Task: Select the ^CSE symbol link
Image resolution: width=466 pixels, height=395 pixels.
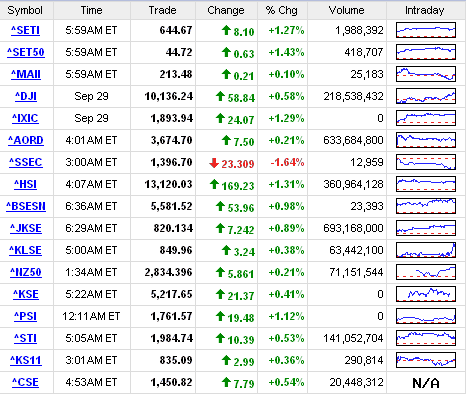Action: 25,382
